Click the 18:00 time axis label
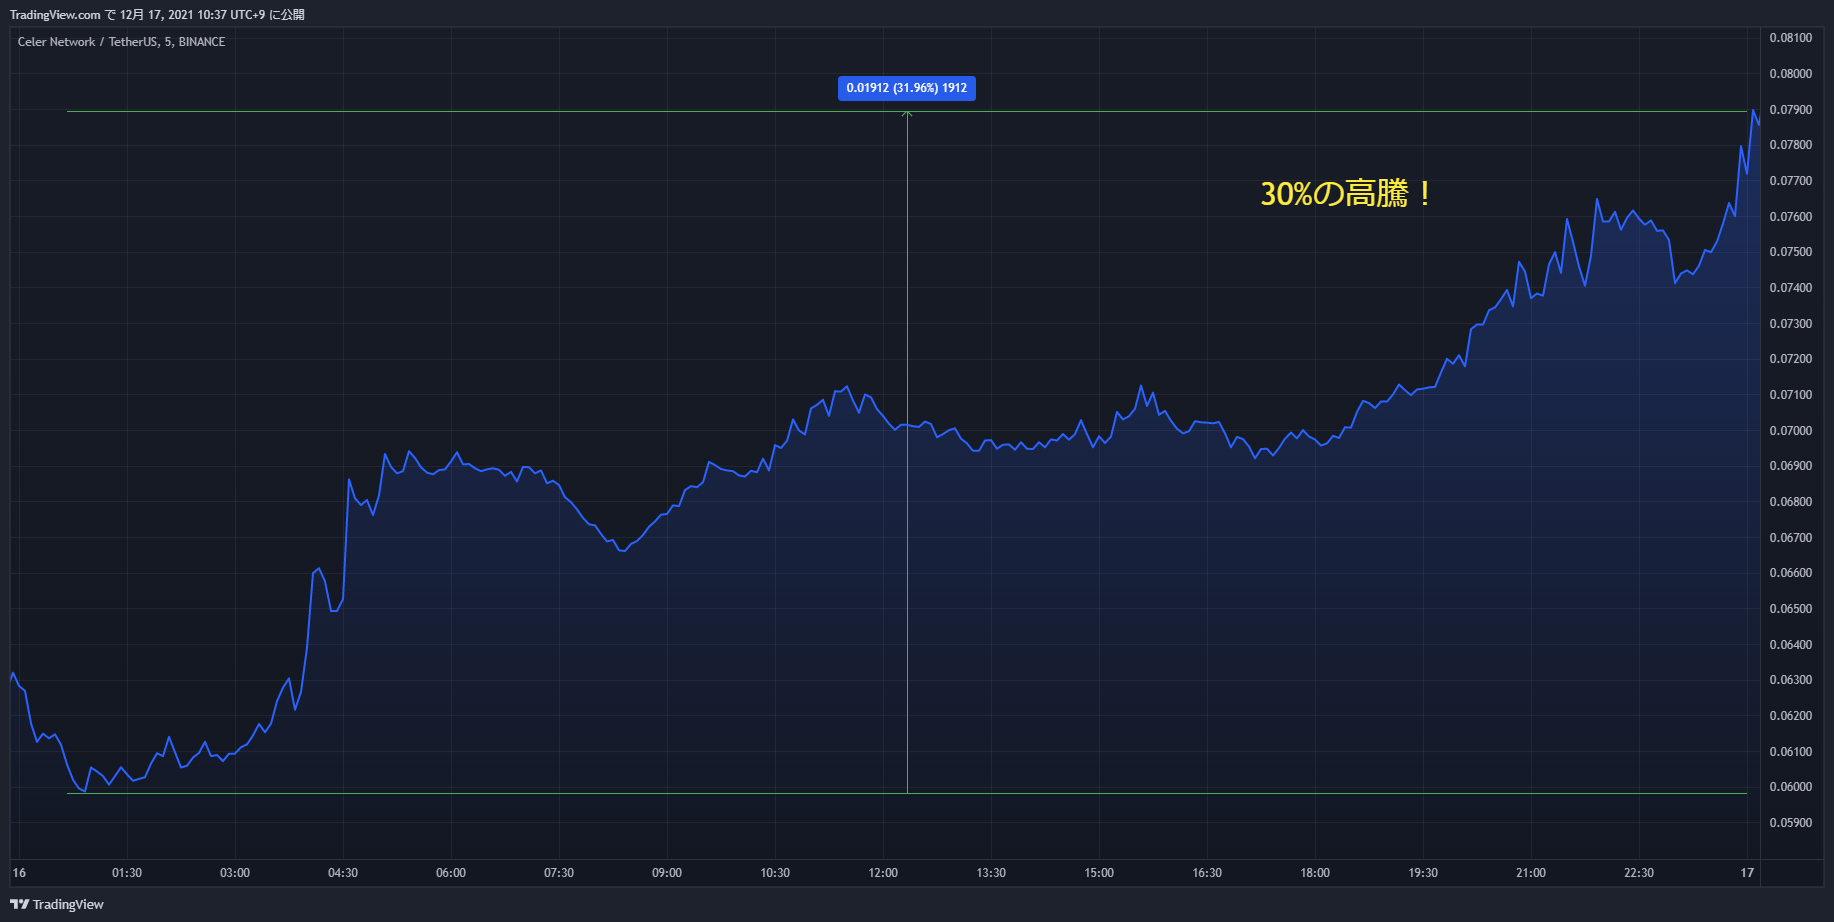 pos(1315,873)
